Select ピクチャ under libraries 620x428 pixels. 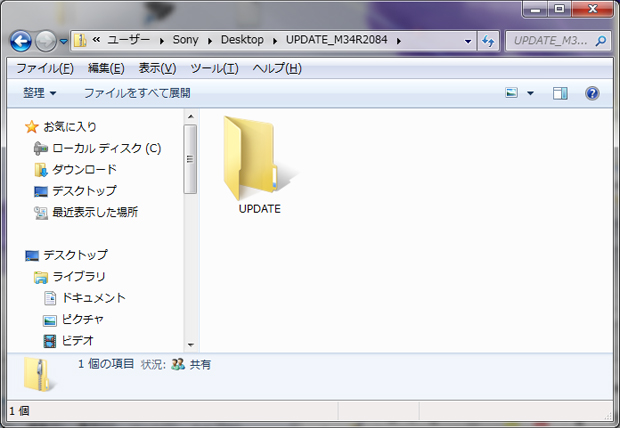(82, 319)
